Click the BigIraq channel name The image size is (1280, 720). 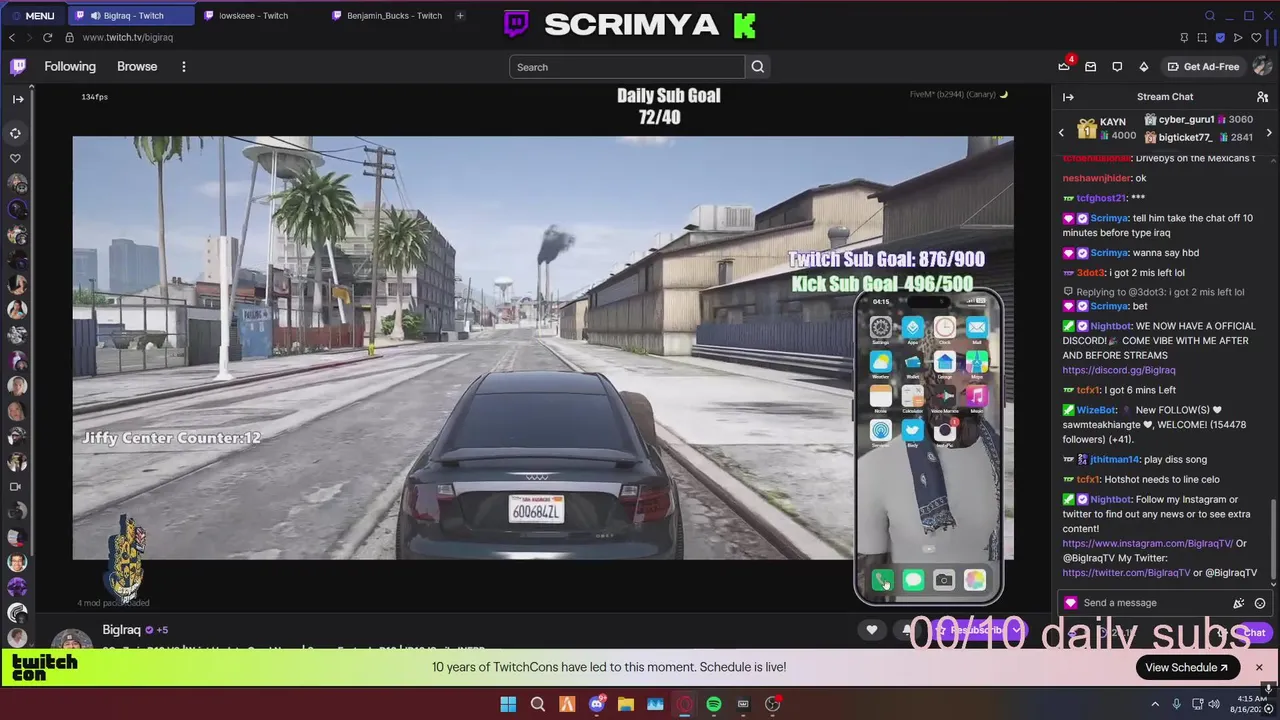pyautogui.click(x=121, y=630)
